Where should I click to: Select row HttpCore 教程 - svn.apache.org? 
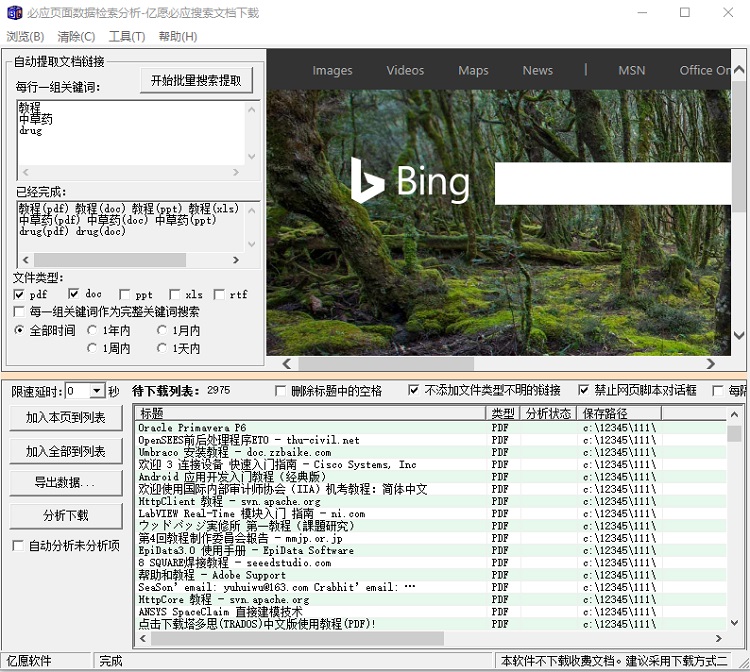pos(430,599)
